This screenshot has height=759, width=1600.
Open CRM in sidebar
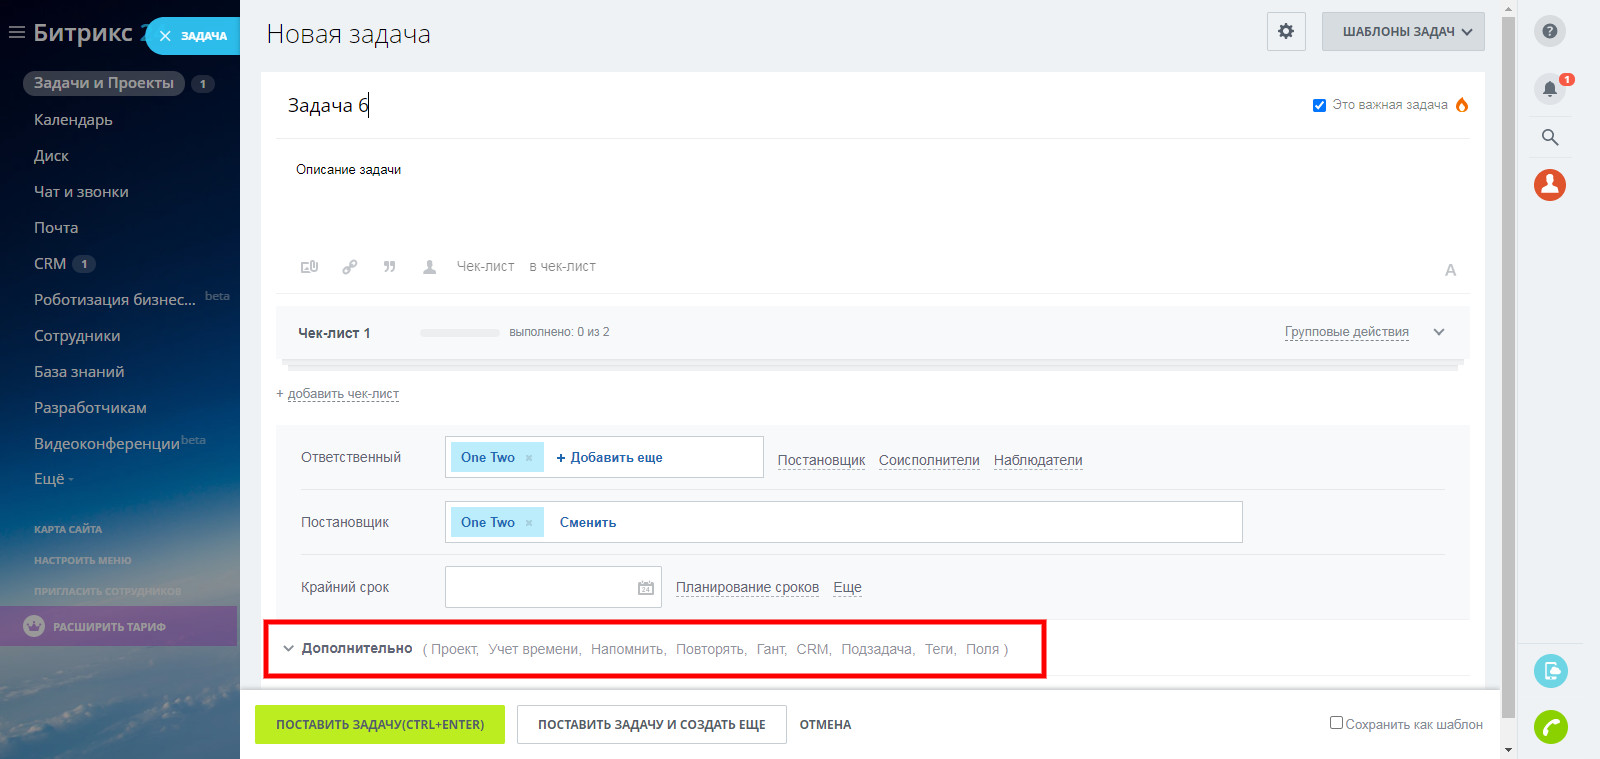coord(50,264)
